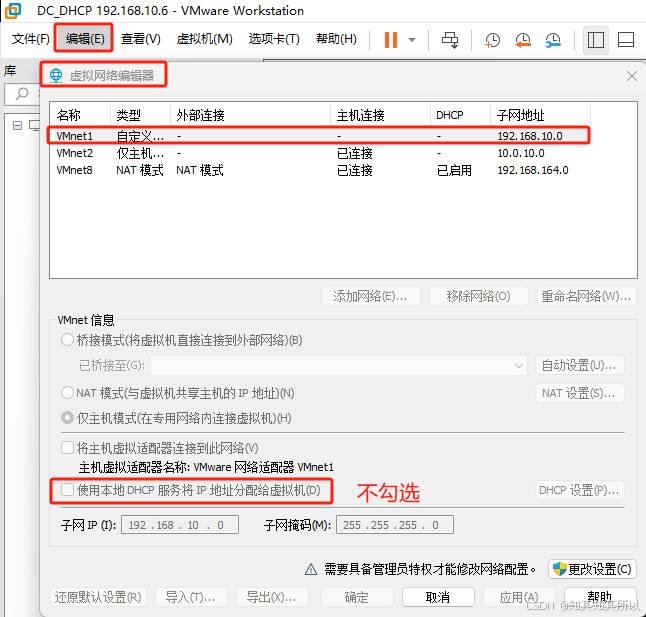The image size is (646, 617).
Task: Click subnet address 10.0.10.0 cell
Action: [521, 153]
